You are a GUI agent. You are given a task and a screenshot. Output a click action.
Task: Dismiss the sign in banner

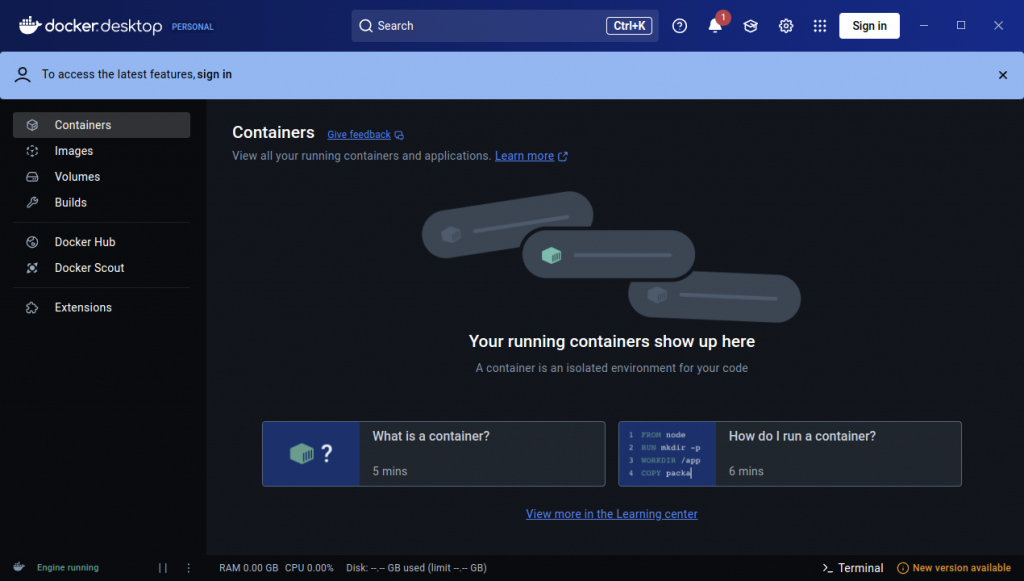(1002, 75)
